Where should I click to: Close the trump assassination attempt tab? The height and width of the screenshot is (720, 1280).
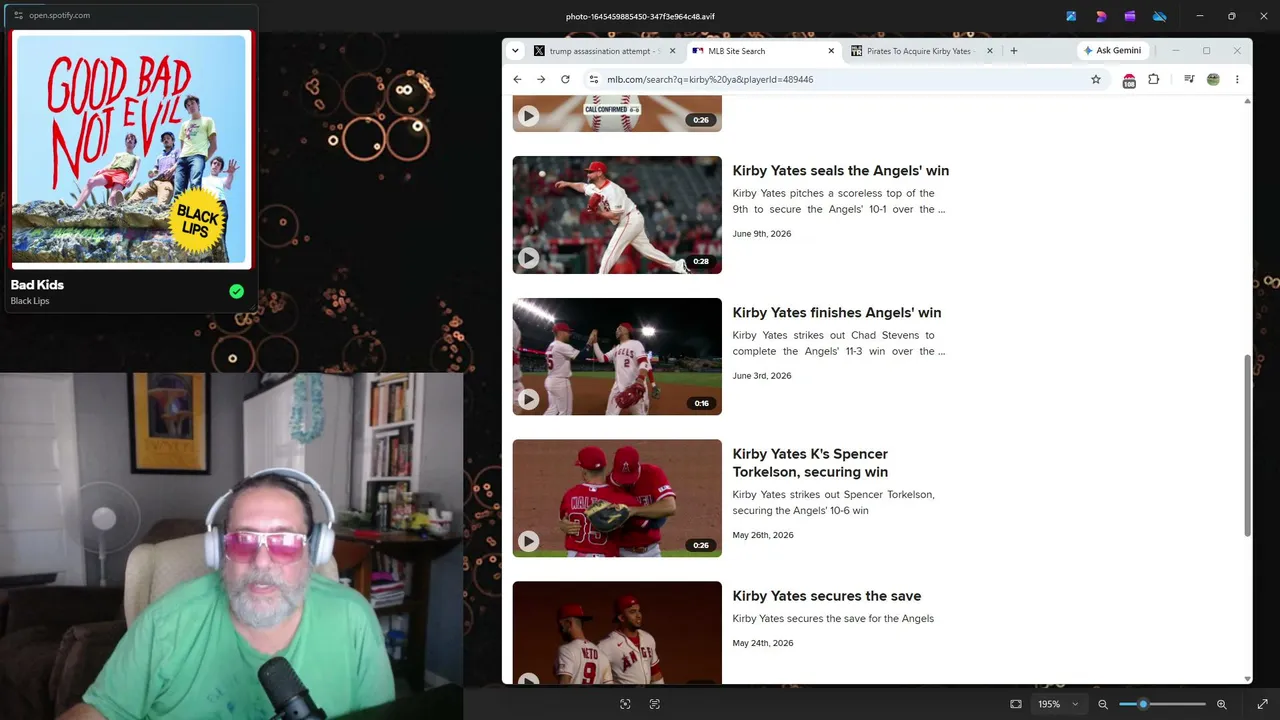tap(672, 51)
